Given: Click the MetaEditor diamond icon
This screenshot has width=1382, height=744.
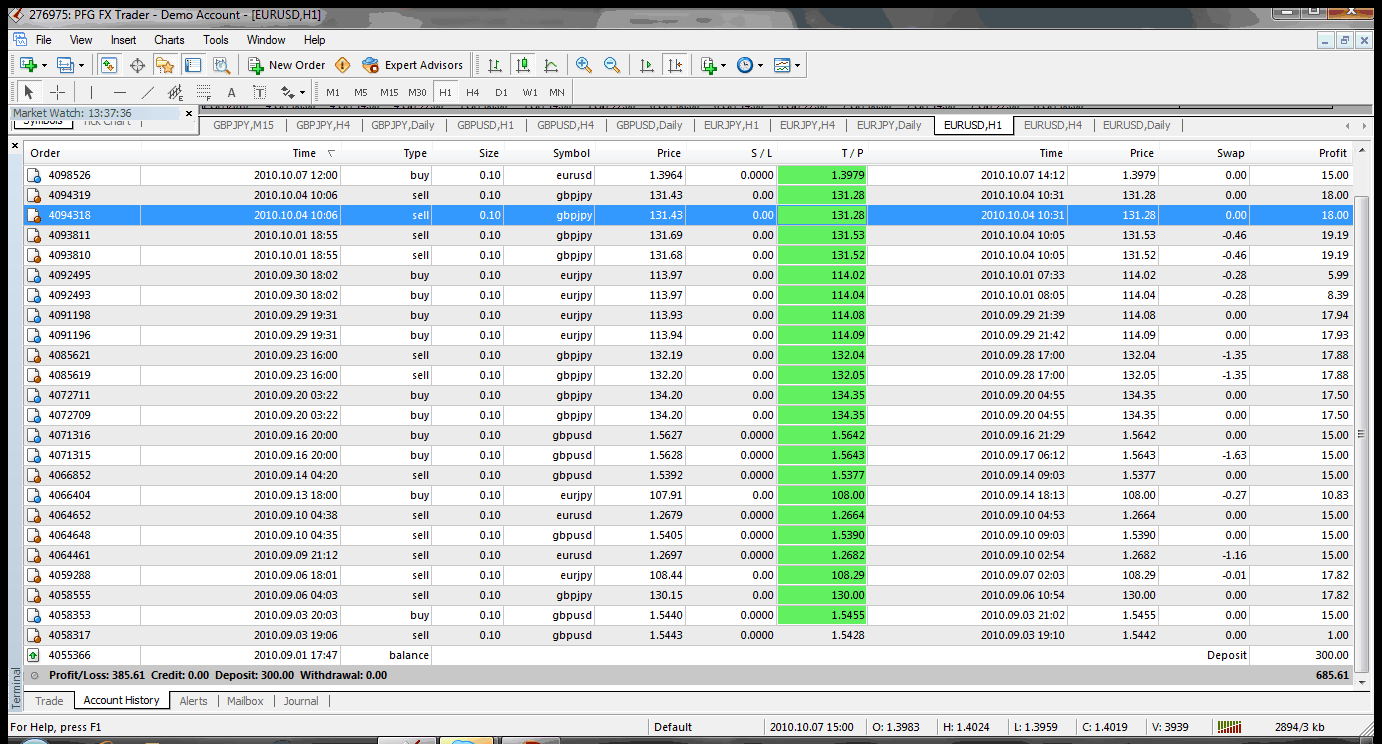Looking at the screenshot, I should (343, 65).
